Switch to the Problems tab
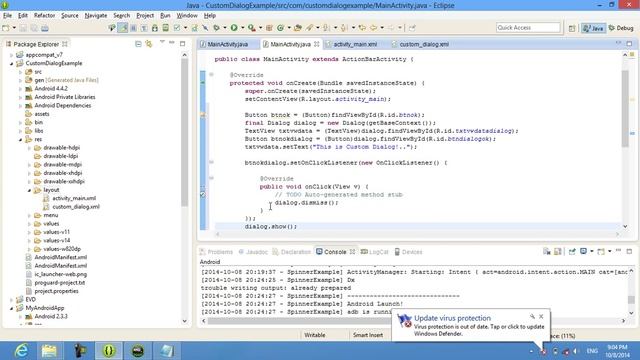 pos(216,252)
